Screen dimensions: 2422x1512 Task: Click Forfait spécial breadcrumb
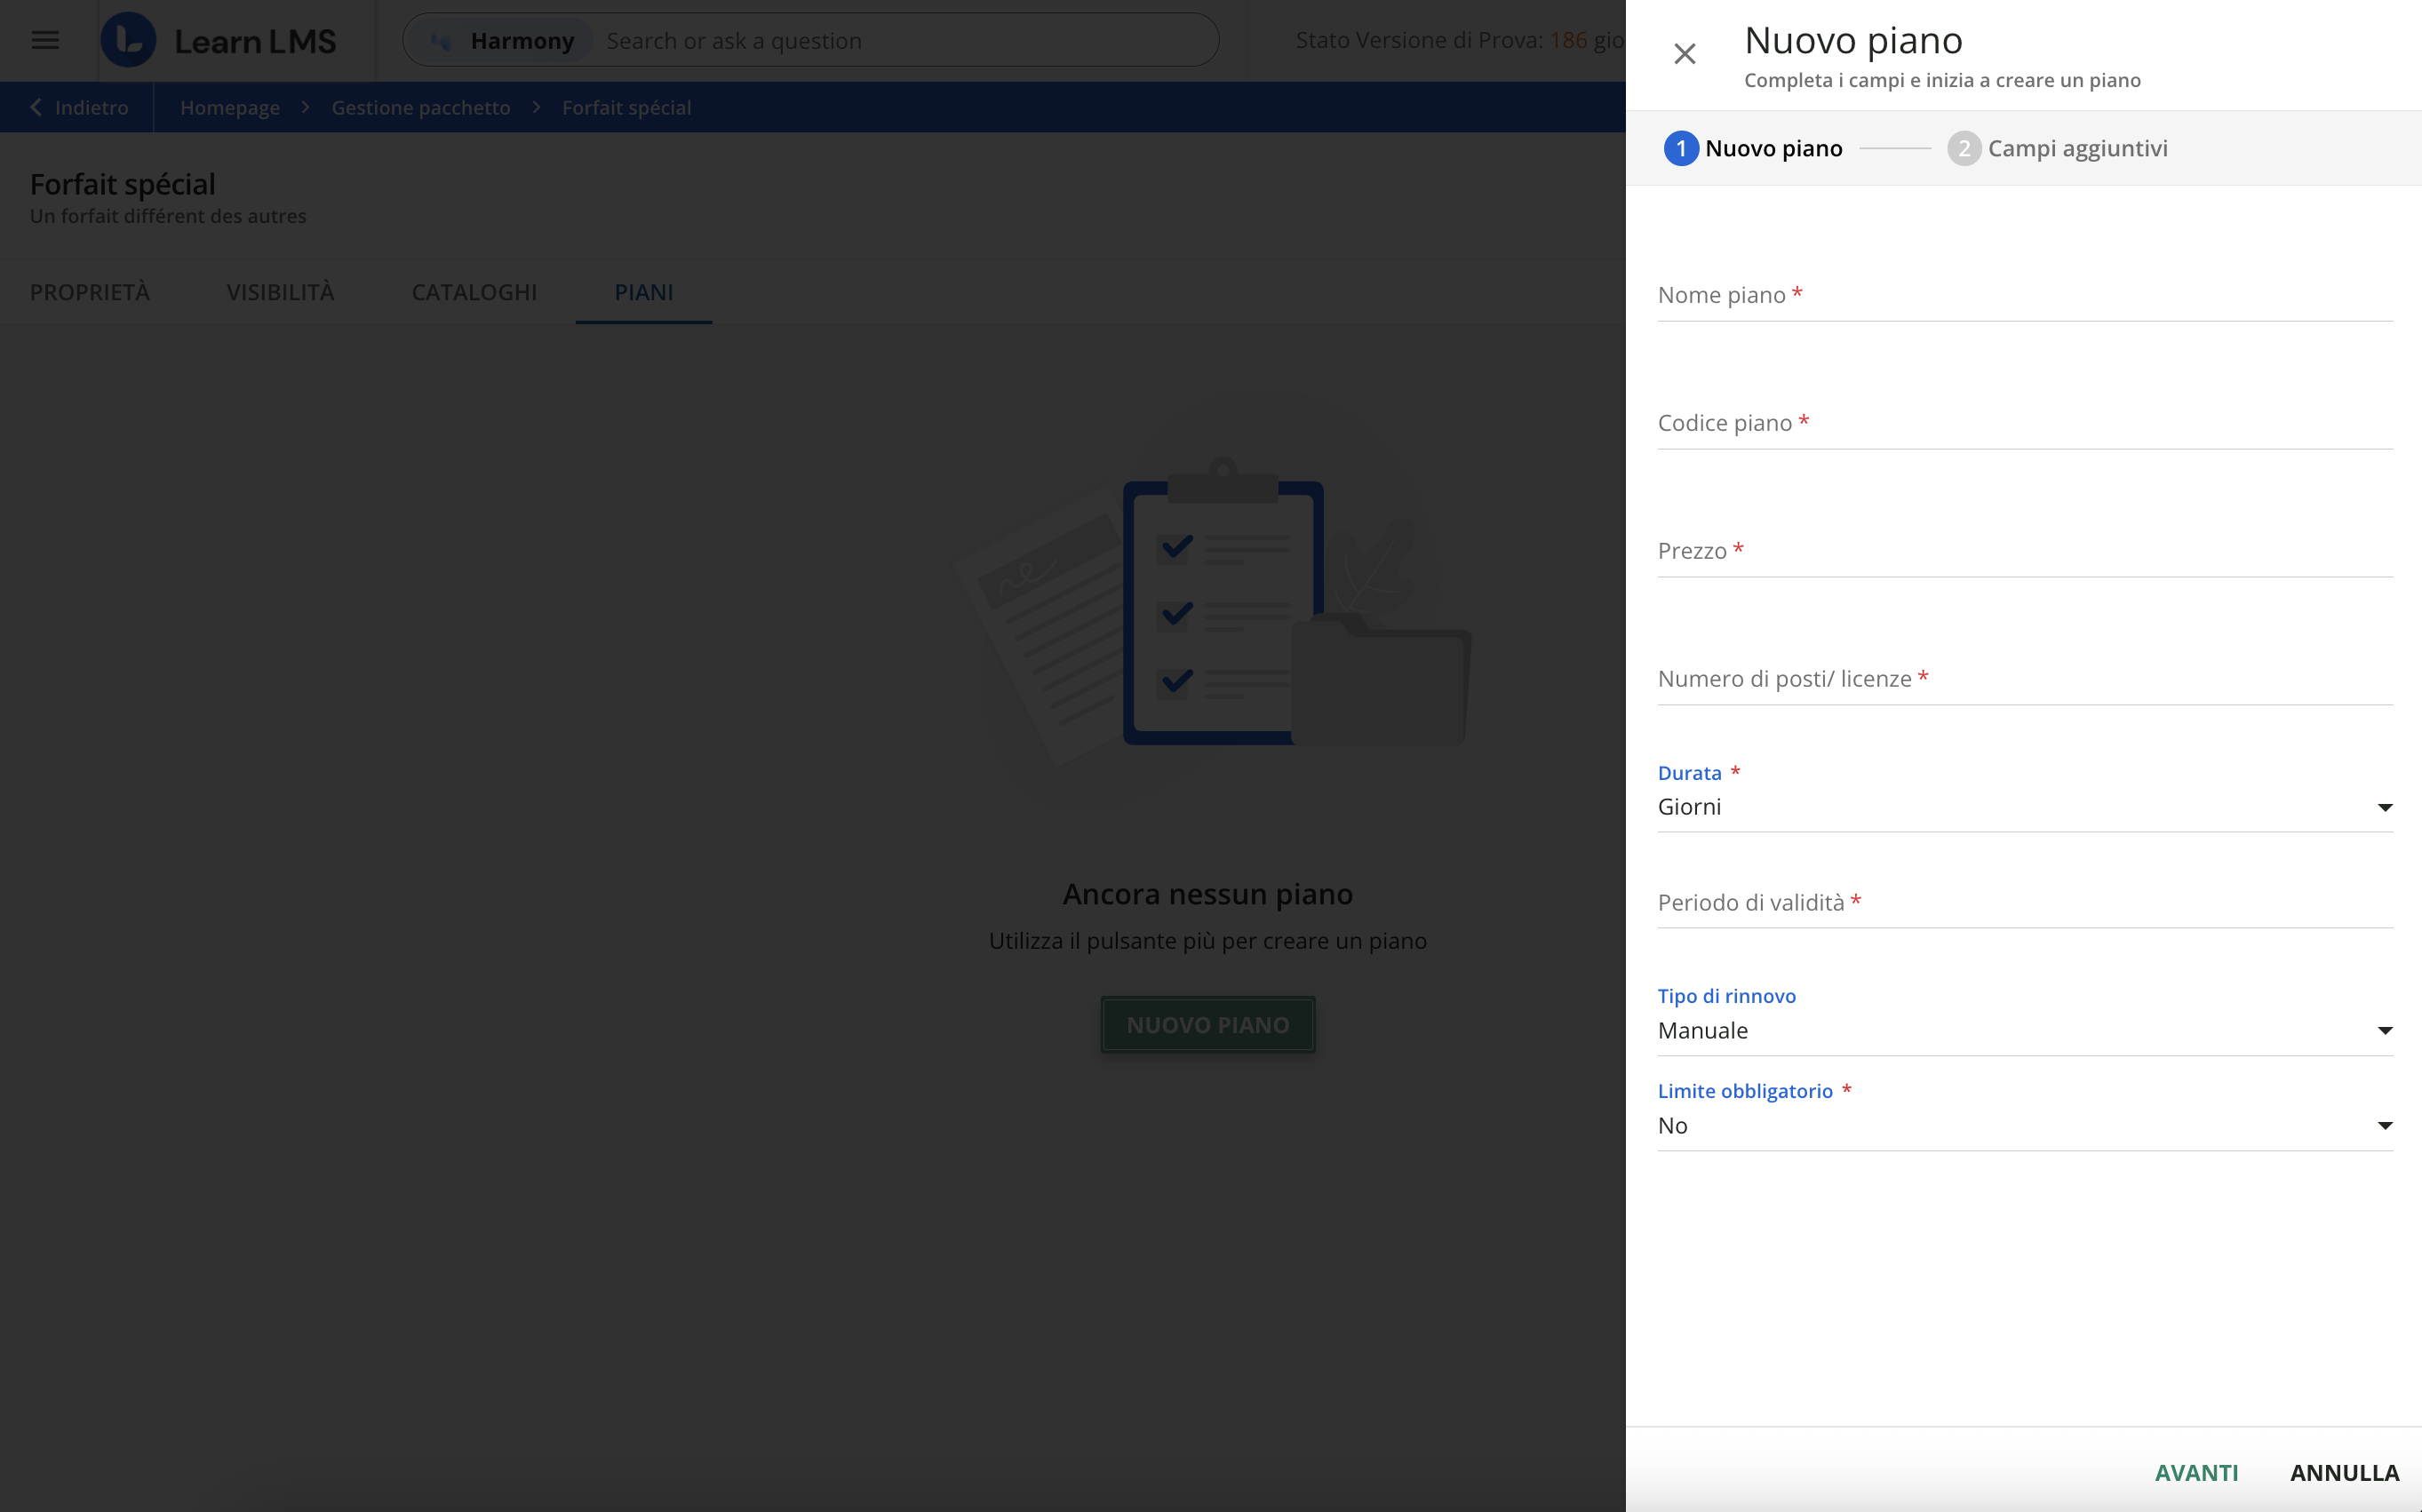tap(627, 107)
